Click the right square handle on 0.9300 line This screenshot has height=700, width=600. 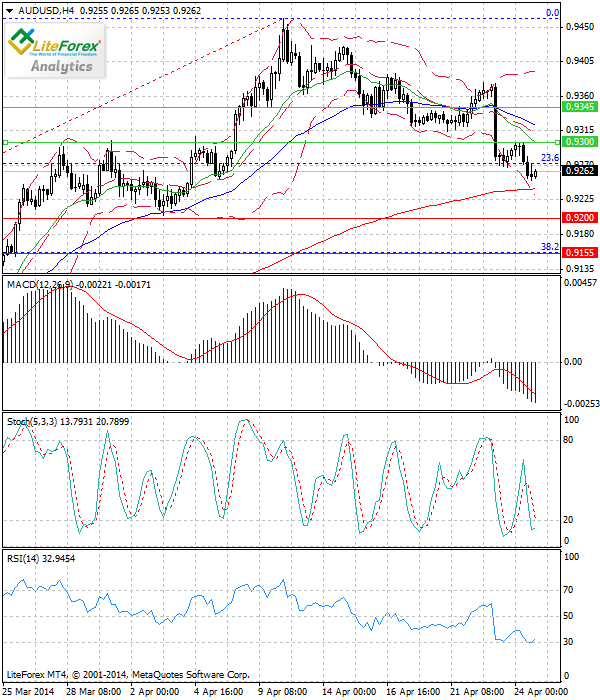tap(556, 142)
